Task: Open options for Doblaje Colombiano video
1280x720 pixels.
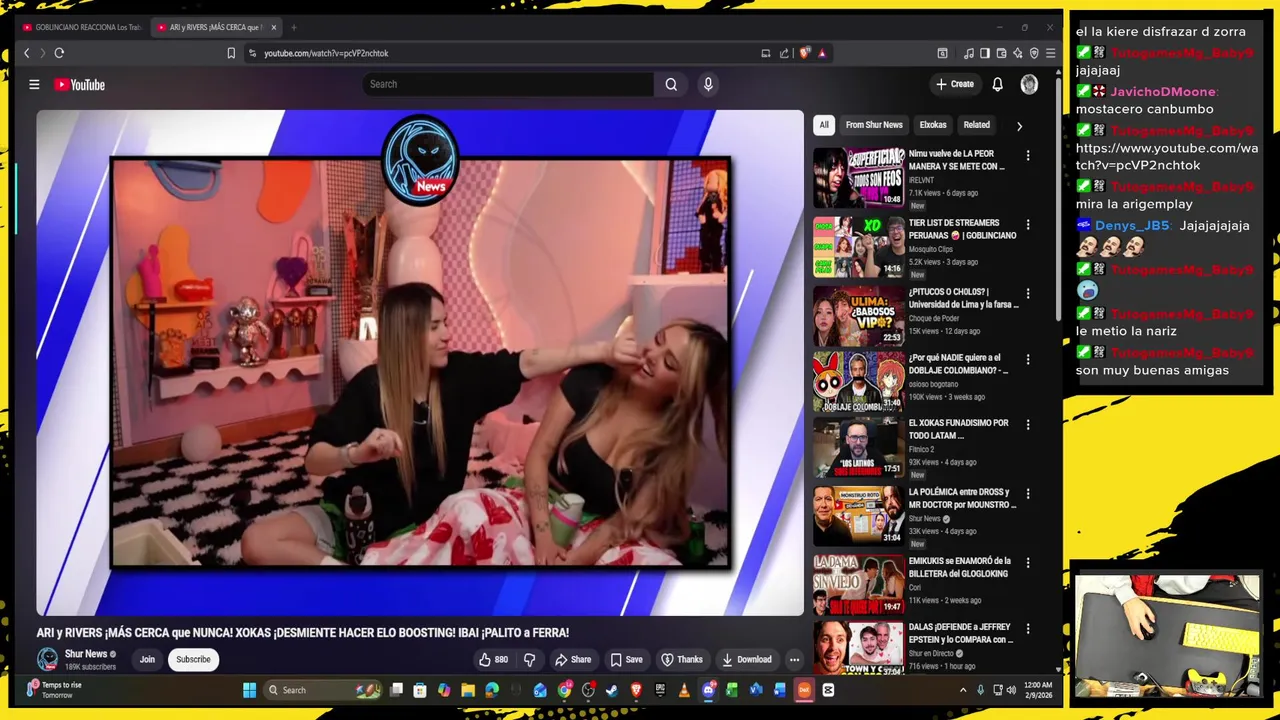Action: pos(1027,359)
